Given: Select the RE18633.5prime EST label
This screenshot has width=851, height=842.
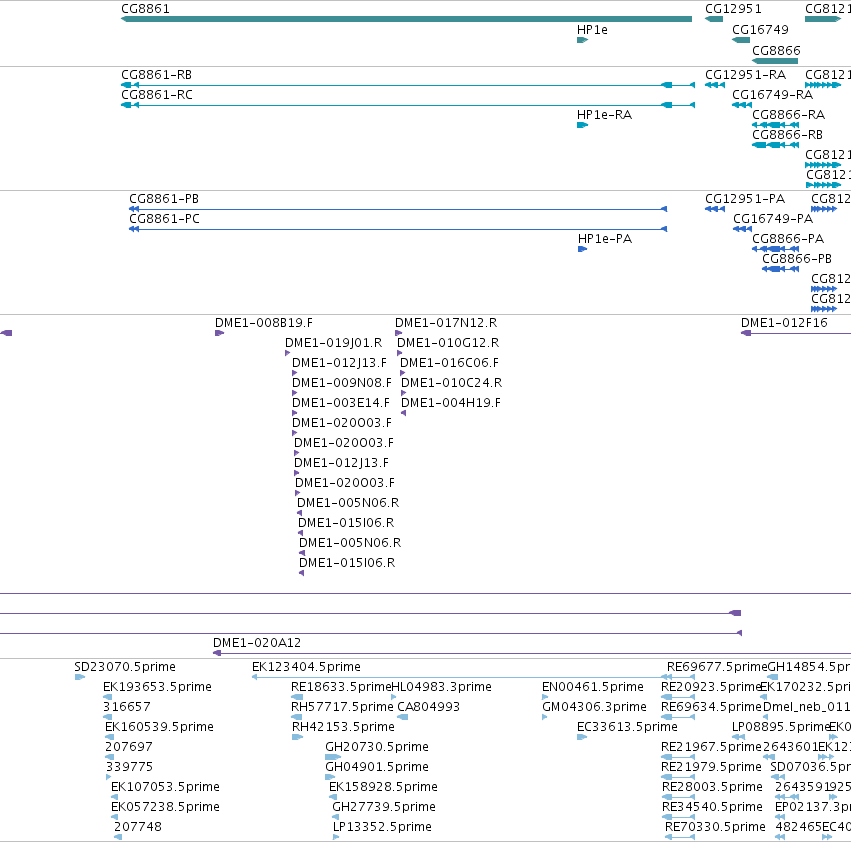Looking at the screenshot, I should (x=341, y=687).
